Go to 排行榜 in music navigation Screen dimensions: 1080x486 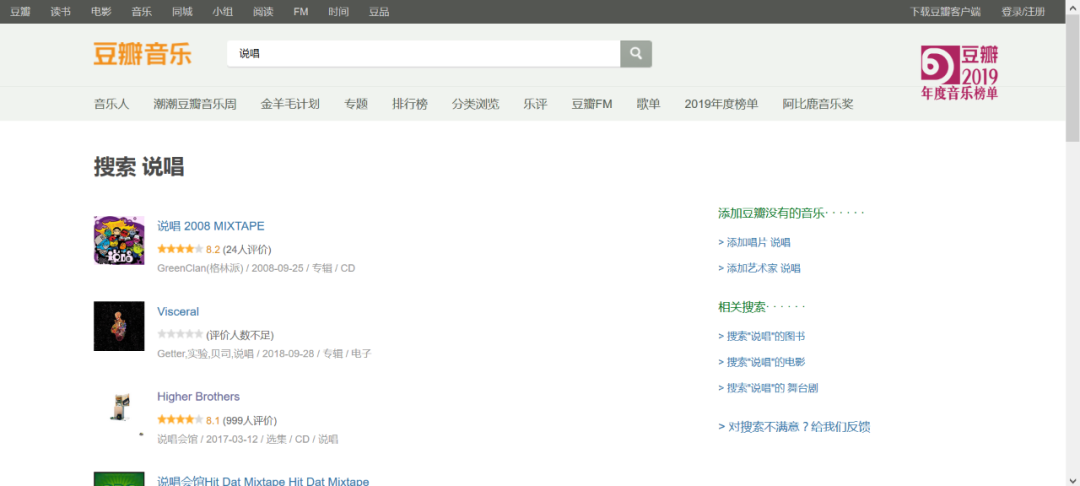409,104
